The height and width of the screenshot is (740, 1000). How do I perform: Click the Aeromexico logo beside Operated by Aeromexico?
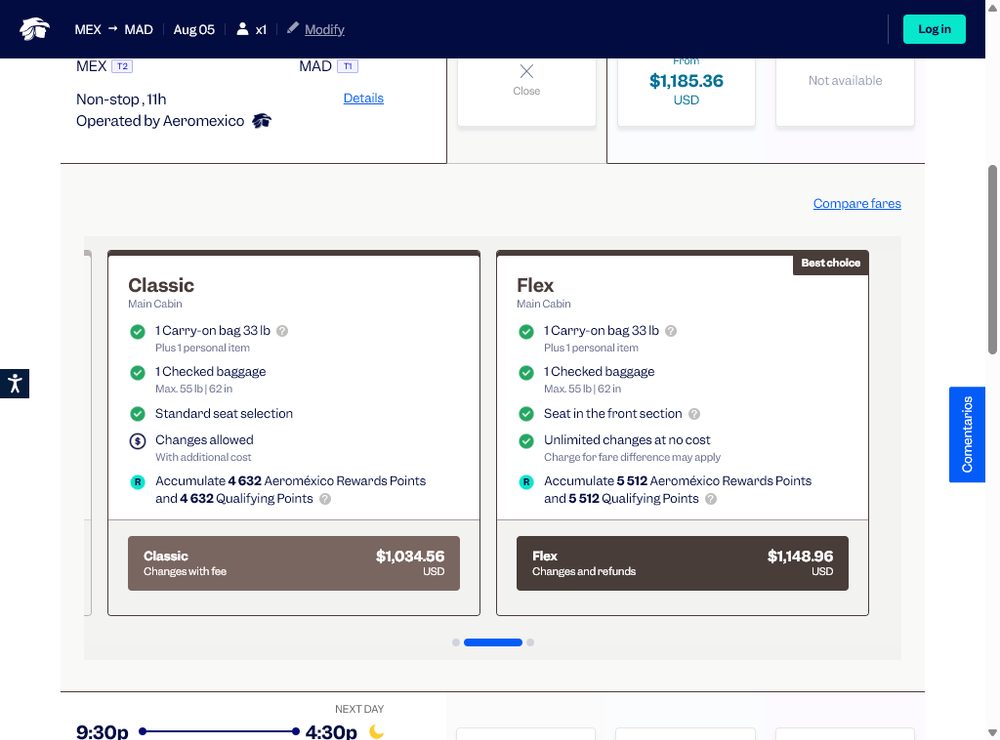pos(261,121)
